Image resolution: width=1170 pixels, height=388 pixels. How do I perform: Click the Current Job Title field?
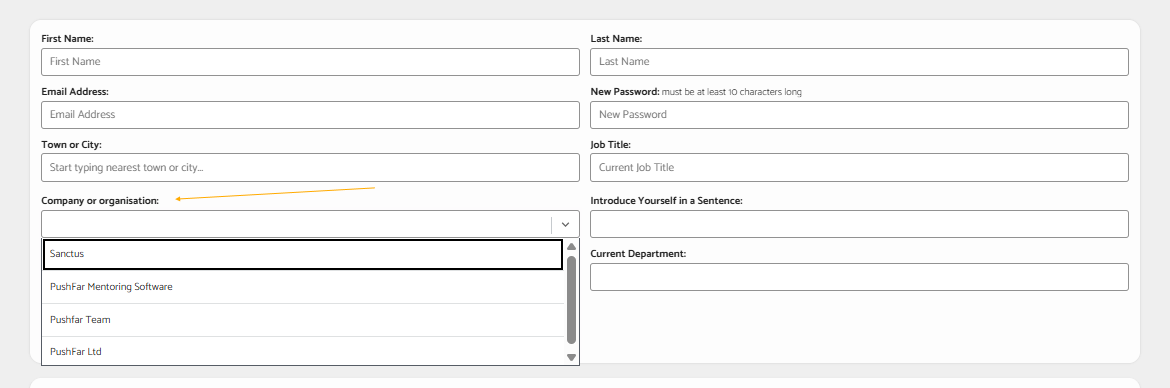859,167
